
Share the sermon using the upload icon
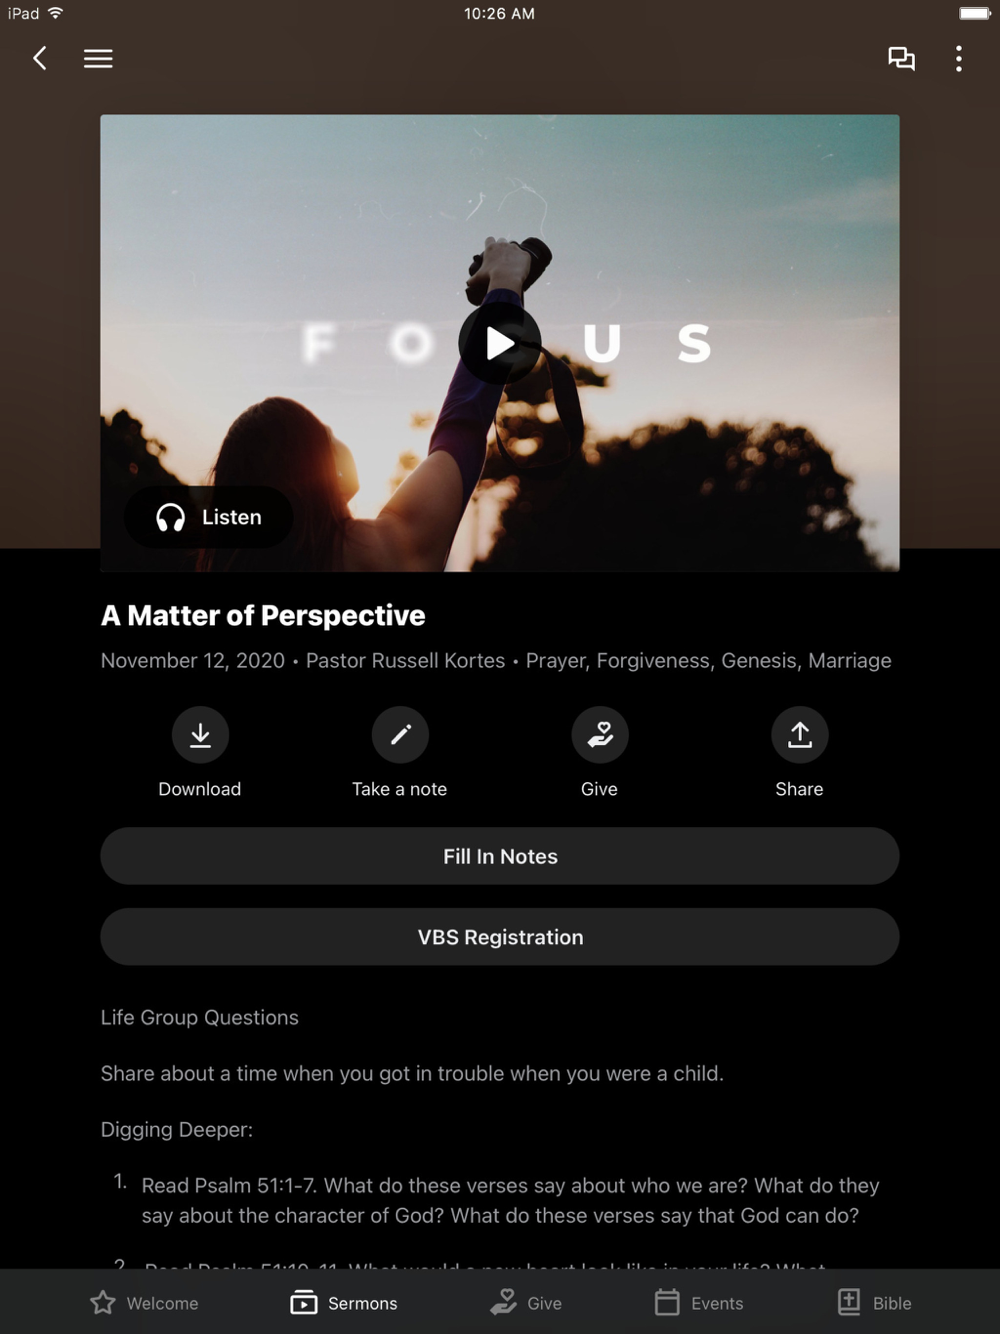point(800,735)
